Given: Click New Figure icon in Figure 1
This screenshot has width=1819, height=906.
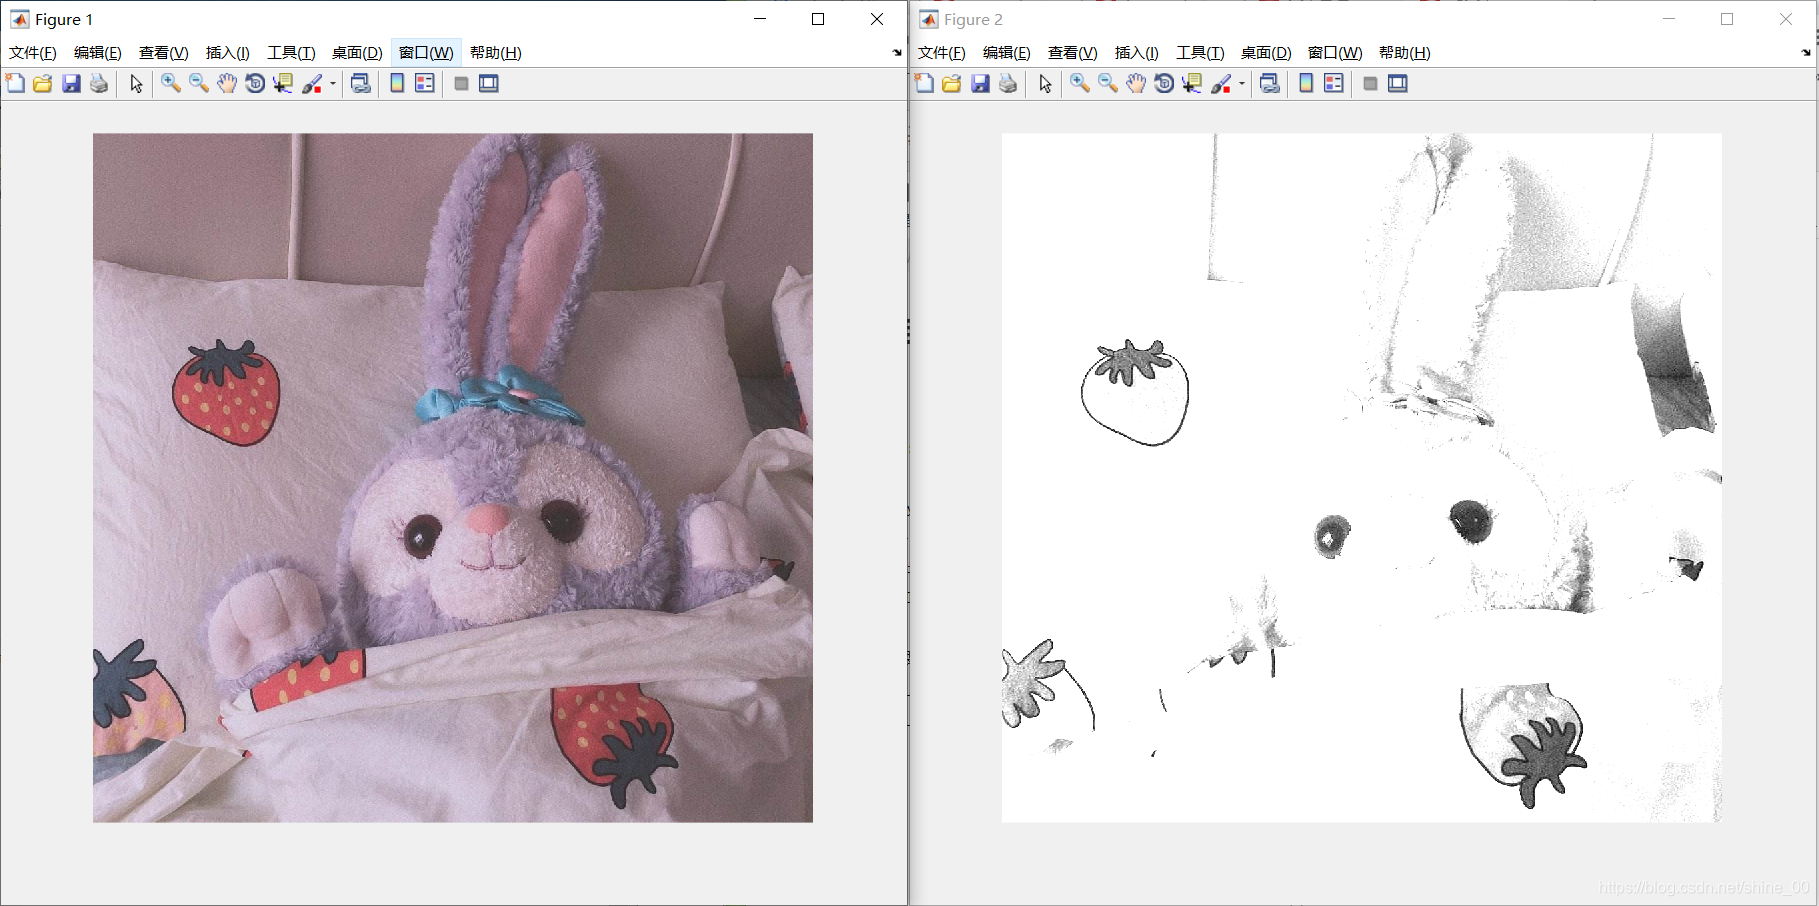Looking at the screenshot, I should click(x=15, y=84).
